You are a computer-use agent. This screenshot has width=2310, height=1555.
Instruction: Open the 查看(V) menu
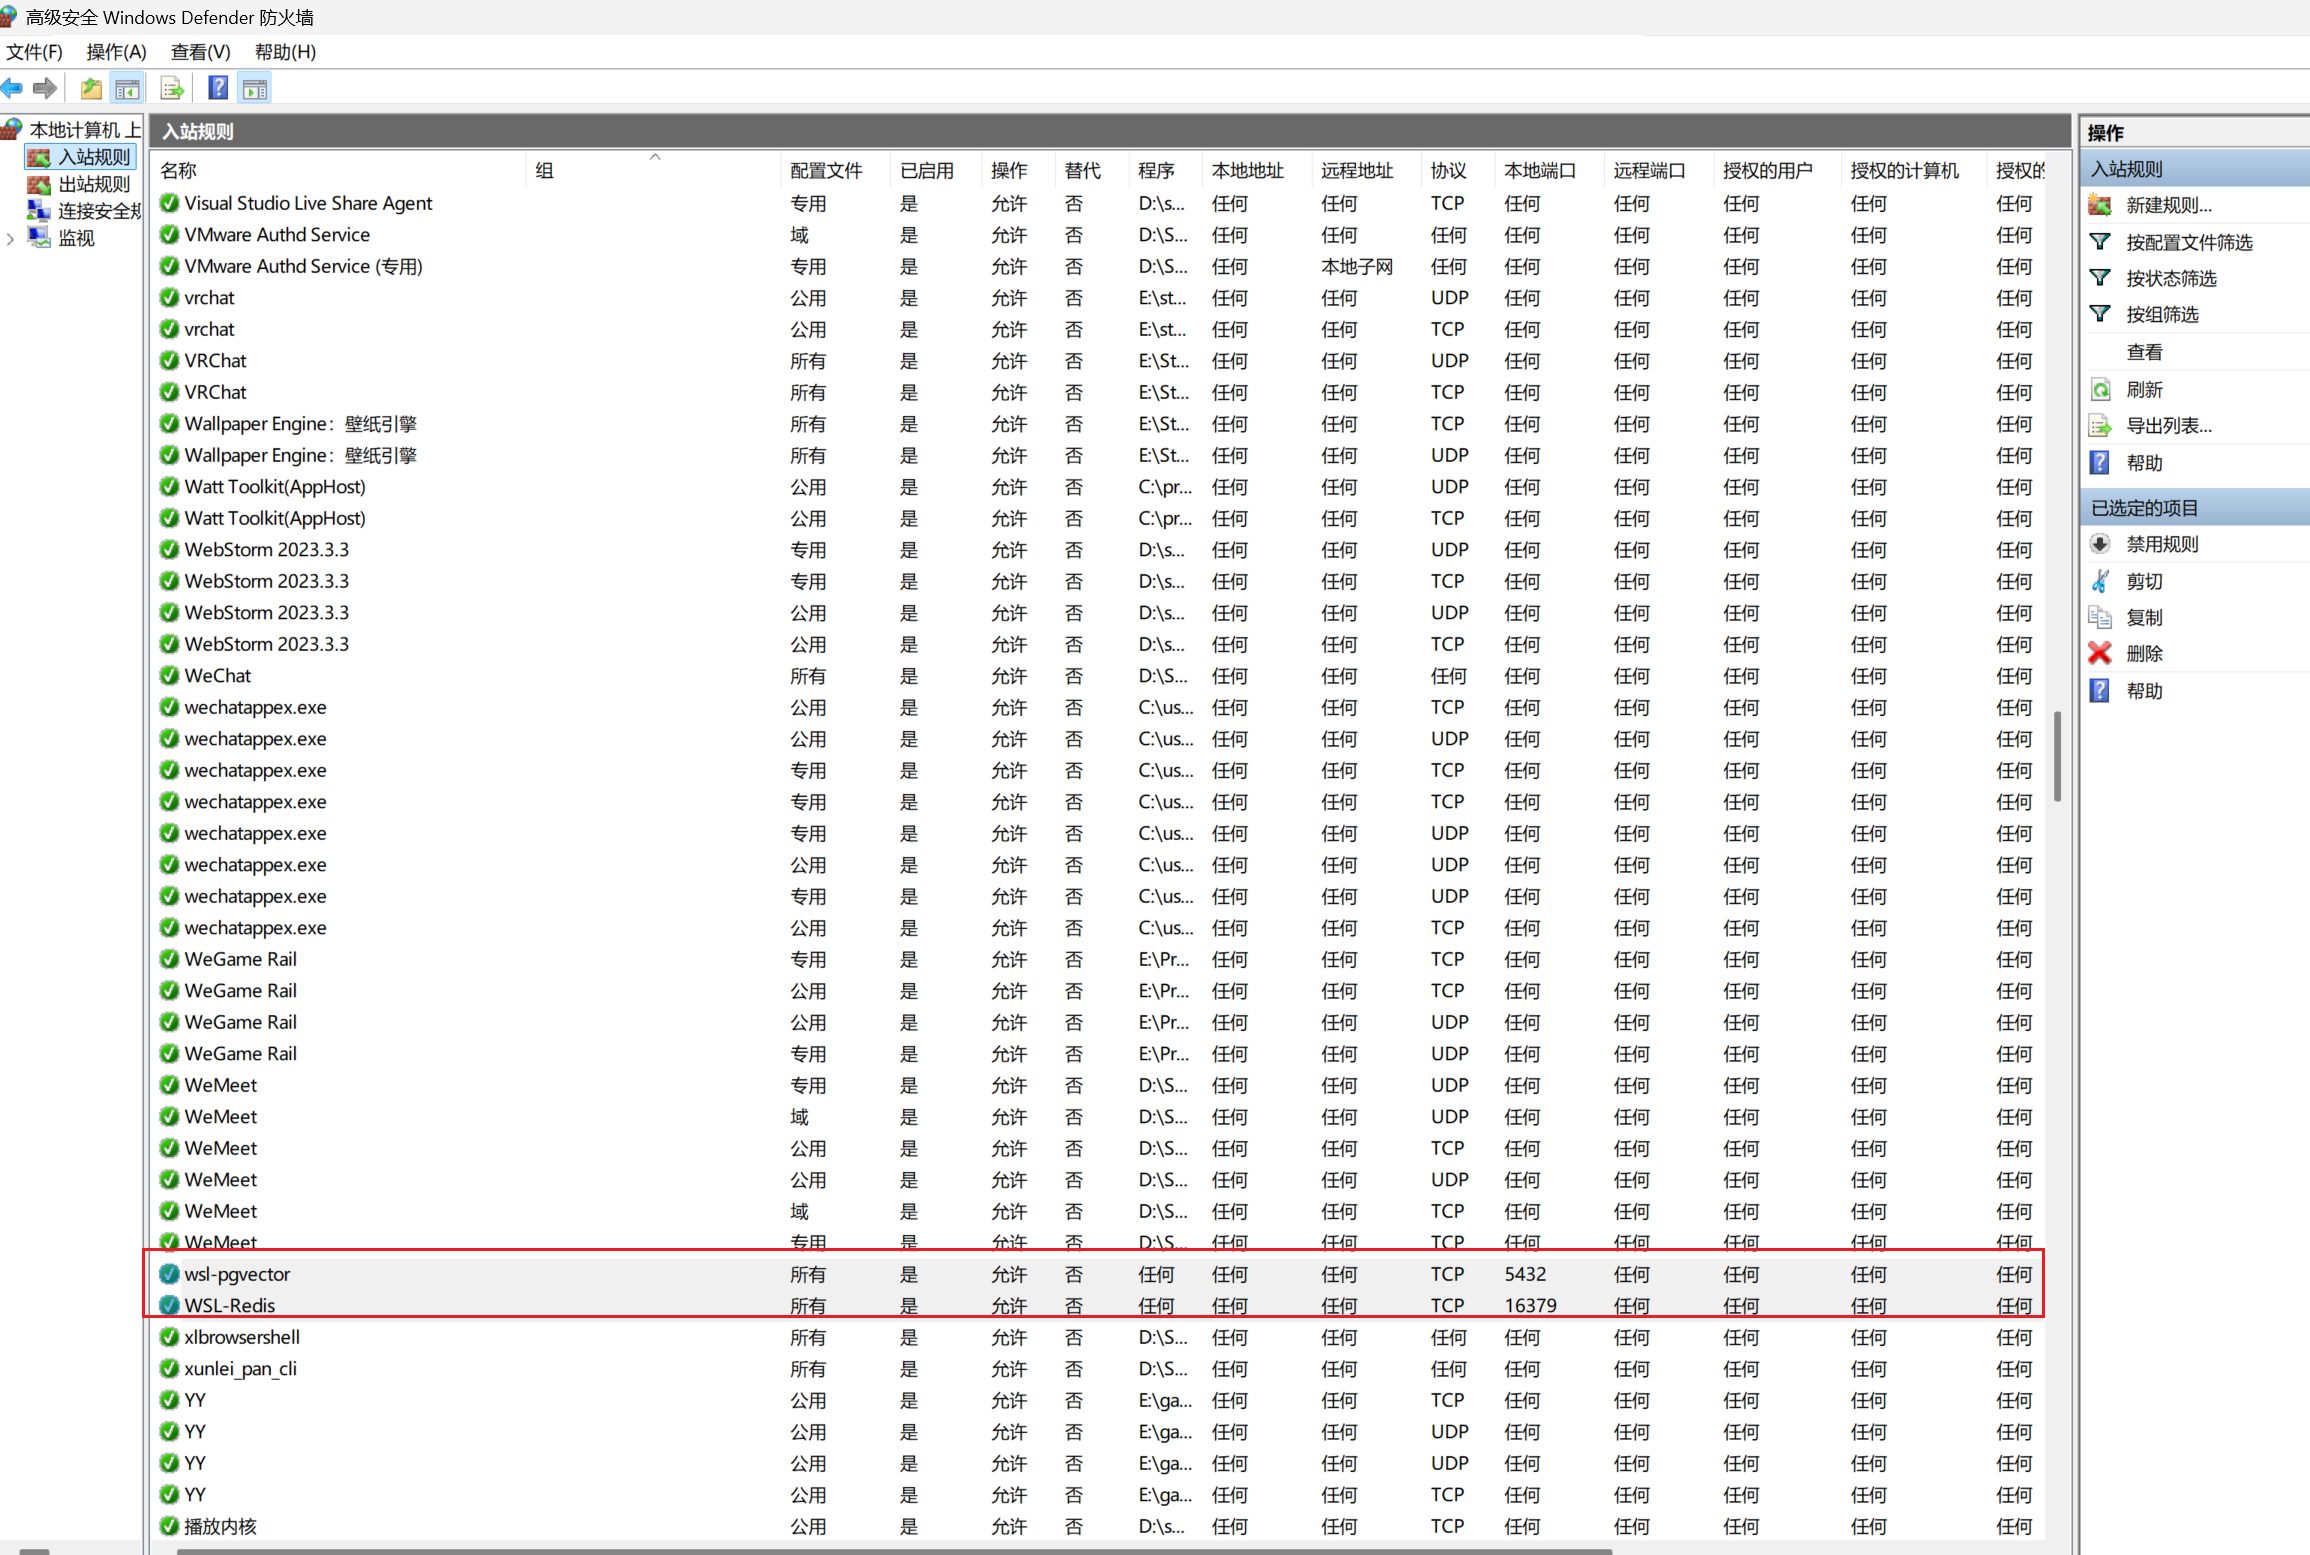[200, 52]
